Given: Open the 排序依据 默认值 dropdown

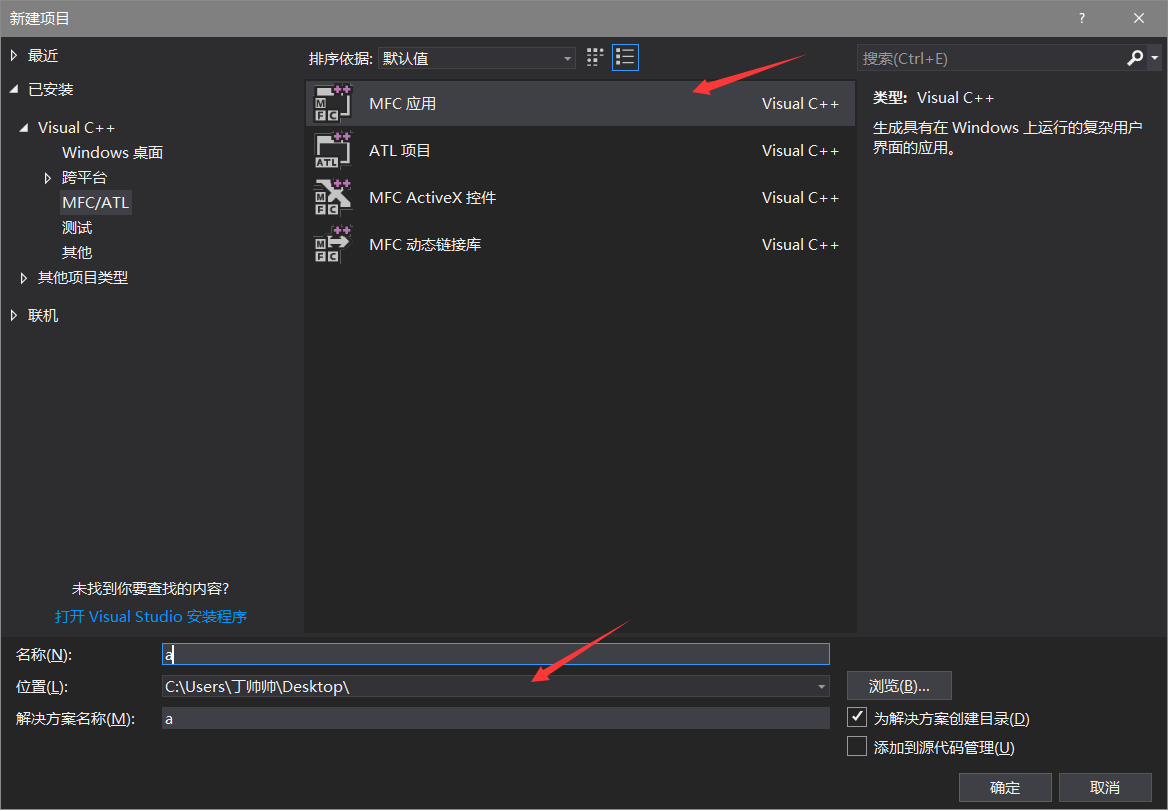Looking at the screenshot, I should (477, 58).
